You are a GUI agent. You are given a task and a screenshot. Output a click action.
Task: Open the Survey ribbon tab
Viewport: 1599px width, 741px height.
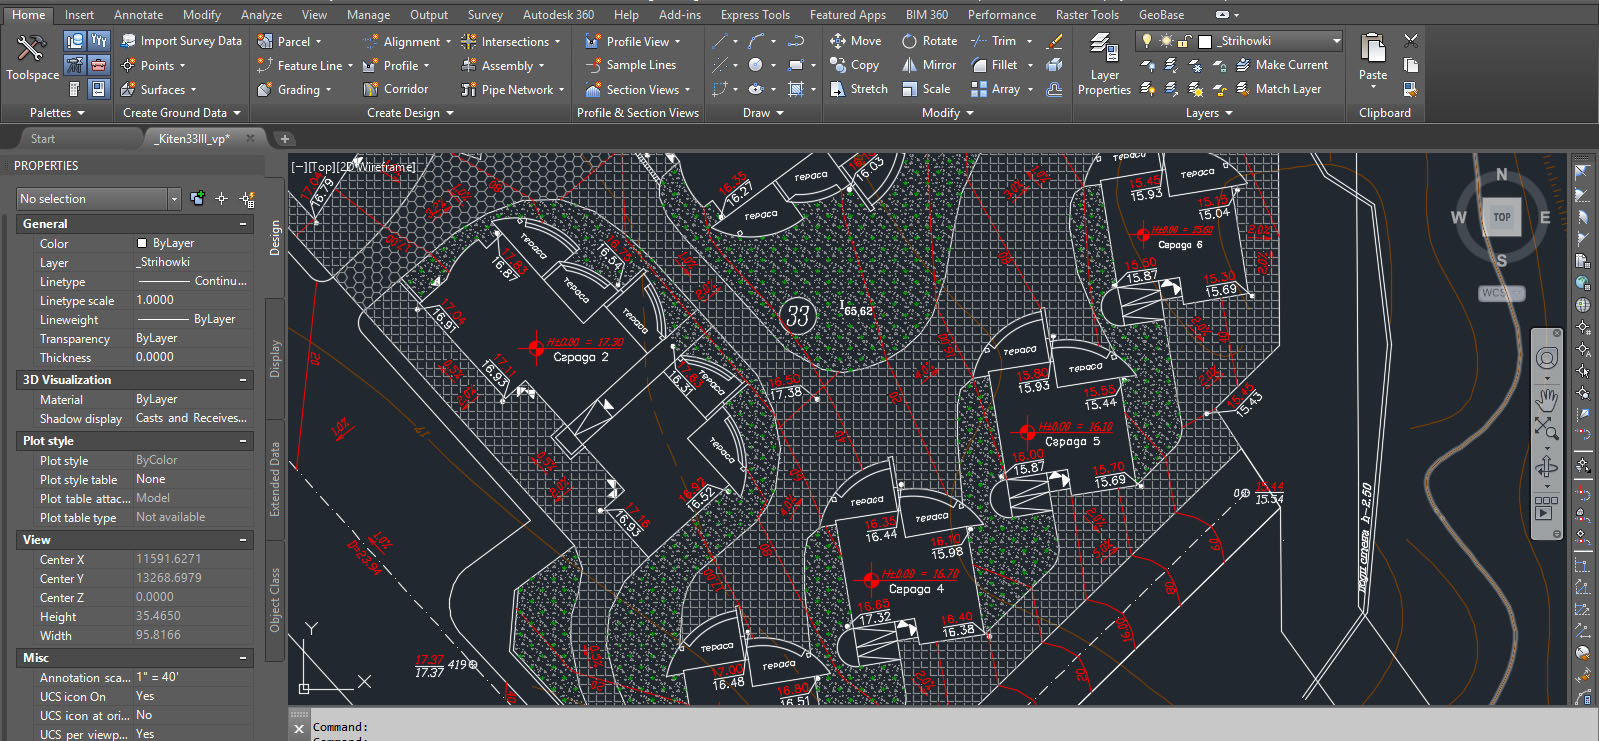coord(485,15)
